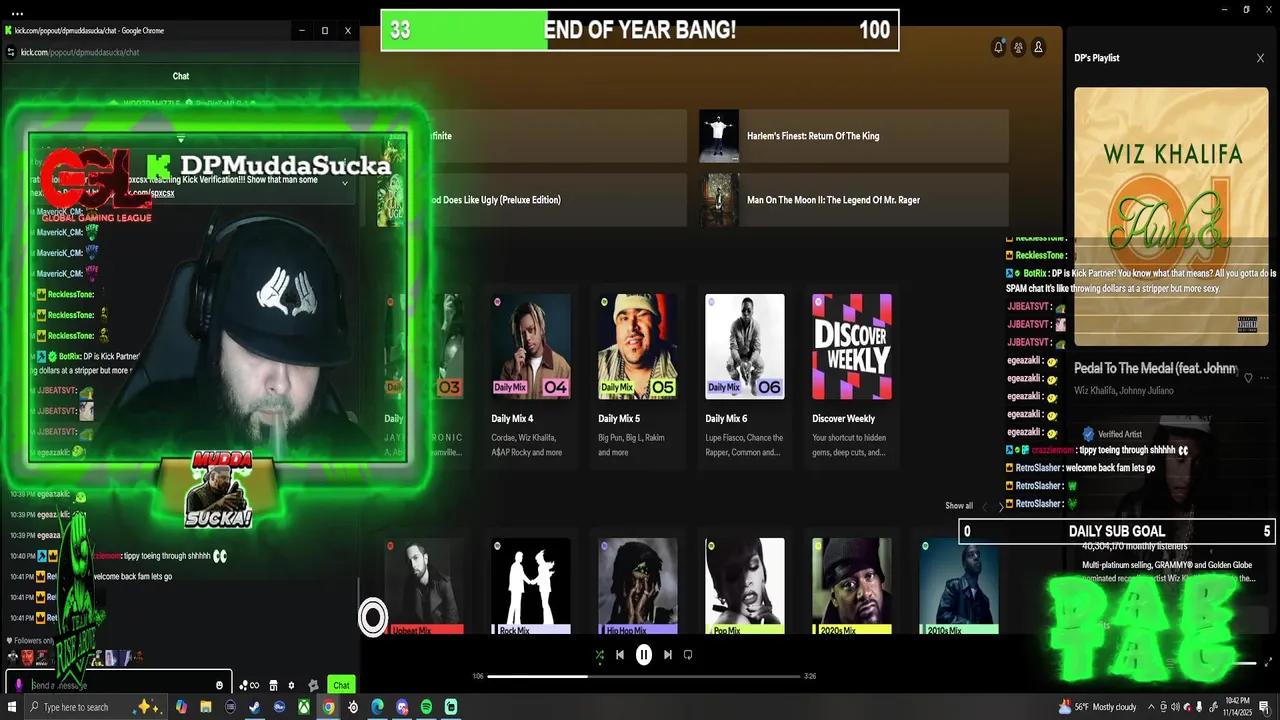Click the Show all link
Image resolution: width=1280 pixels, height=720 pixels.
point(959,506)
